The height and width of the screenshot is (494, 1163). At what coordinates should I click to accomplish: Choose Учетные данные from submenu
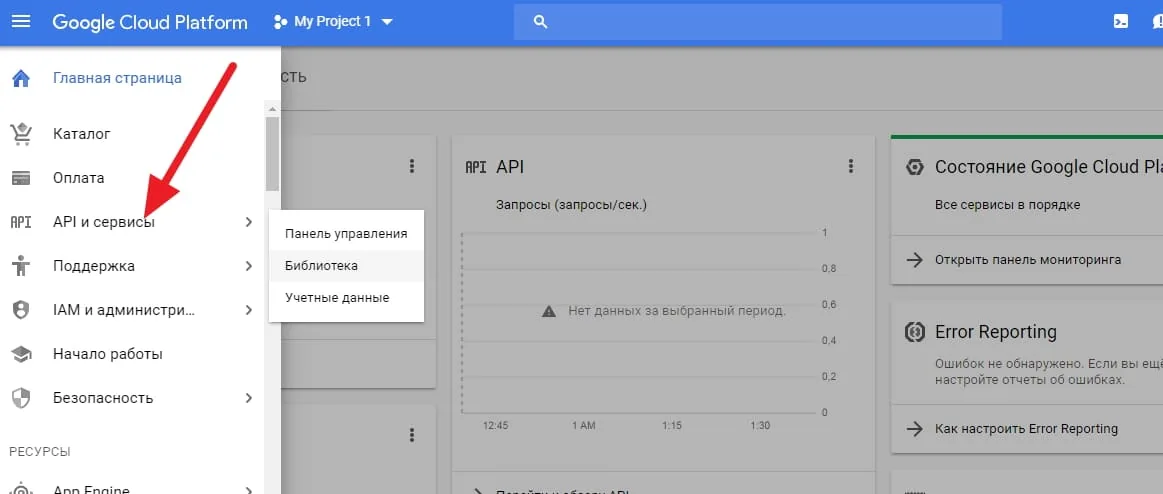coord(346,297)
